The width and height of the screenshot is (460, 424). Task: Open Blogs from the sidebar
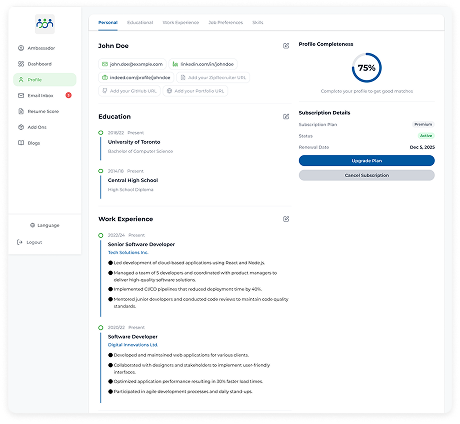click(45, 143)
